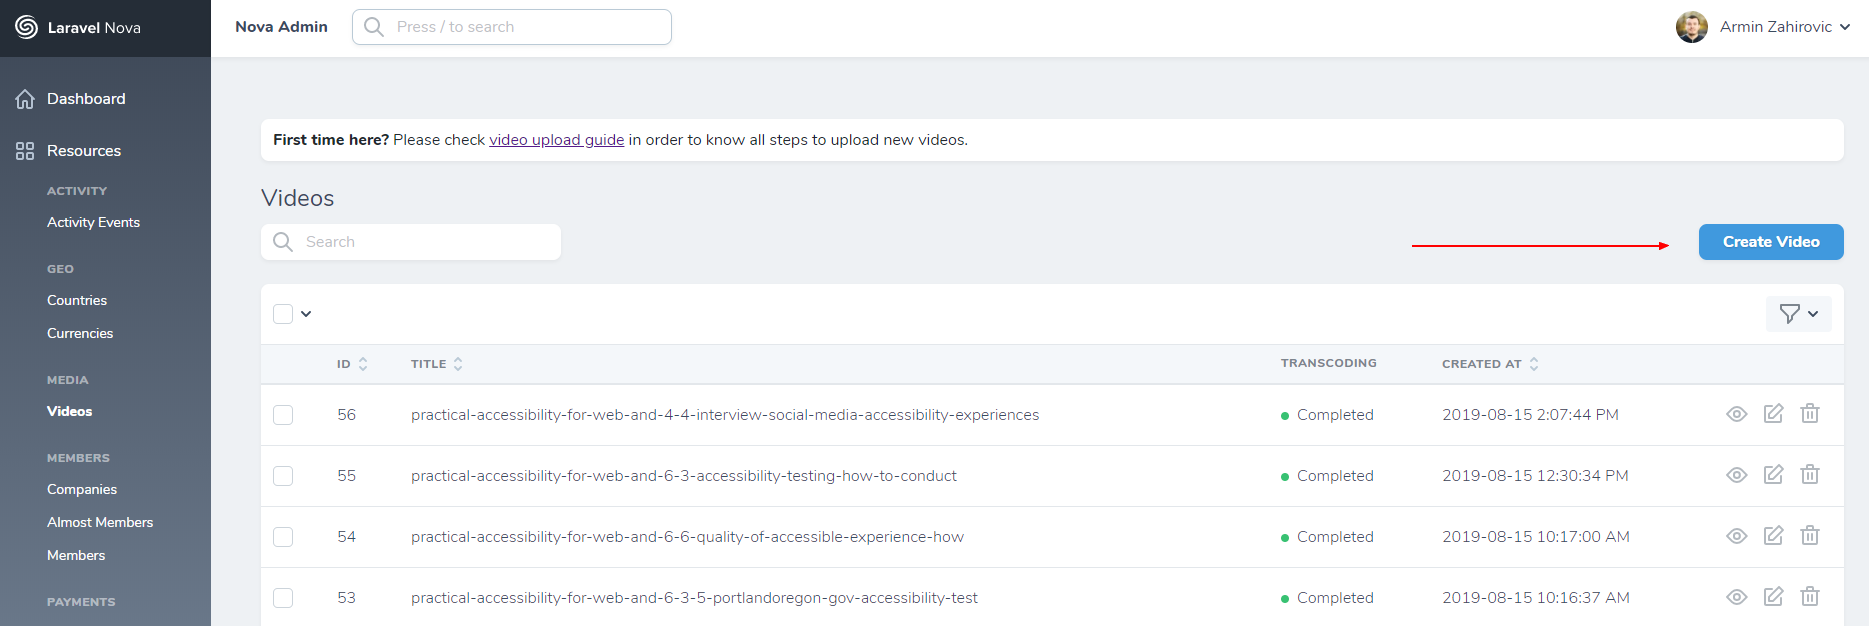Screen dimensions: 1869x626
Task: View video 54 with eye icon
Action: click(1737, 536)
